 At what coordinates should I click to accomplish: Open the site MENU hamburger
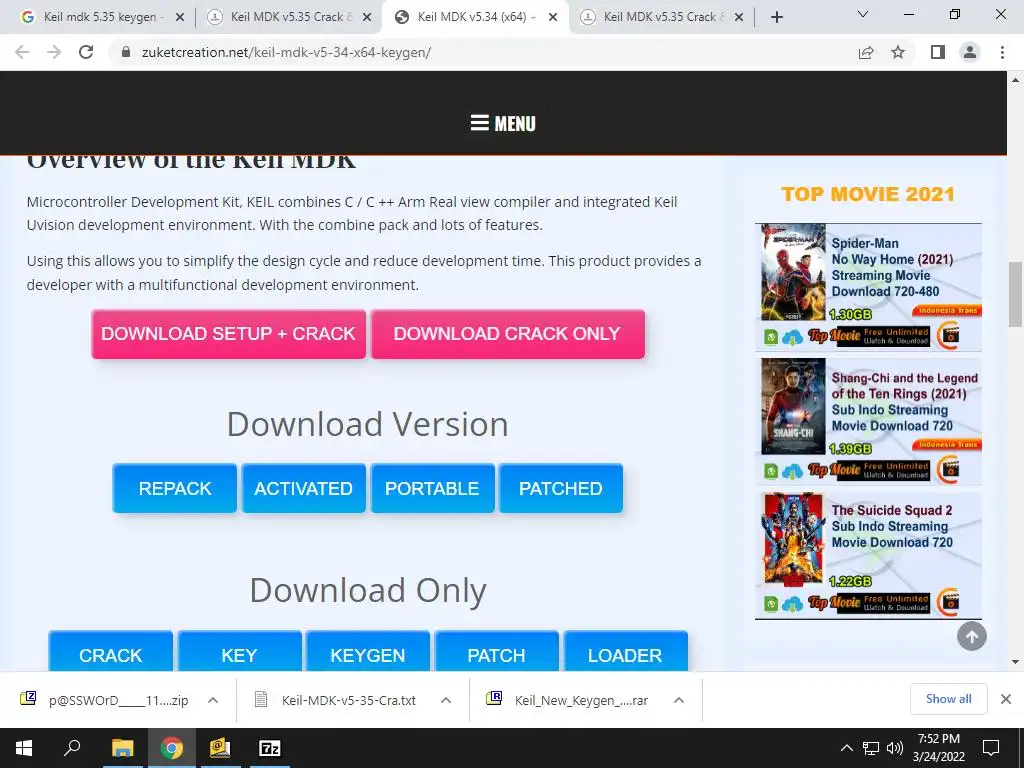[503, 123]
